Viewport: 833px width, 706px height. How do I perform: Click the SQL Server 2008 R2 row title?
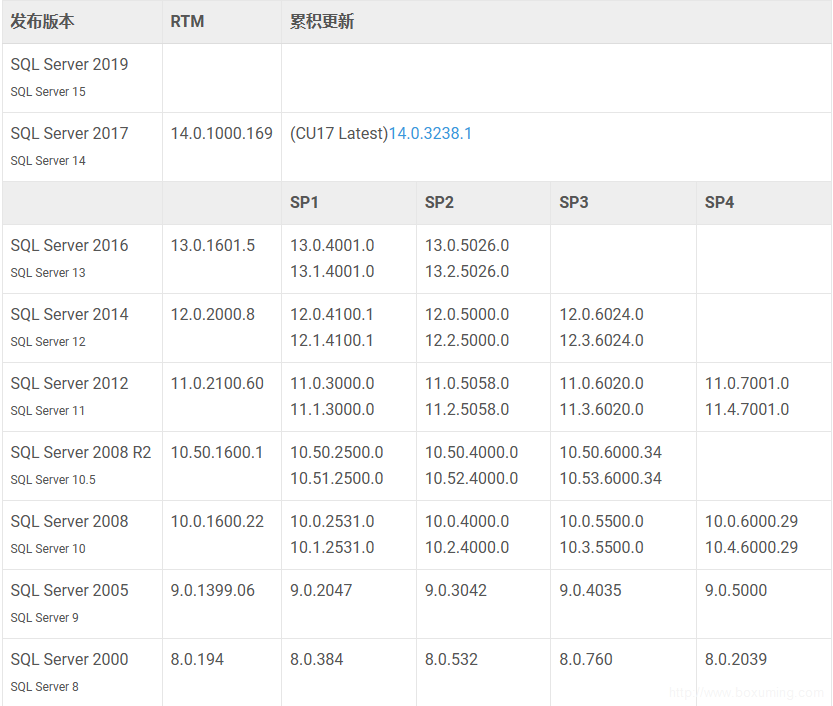(81, 453)
